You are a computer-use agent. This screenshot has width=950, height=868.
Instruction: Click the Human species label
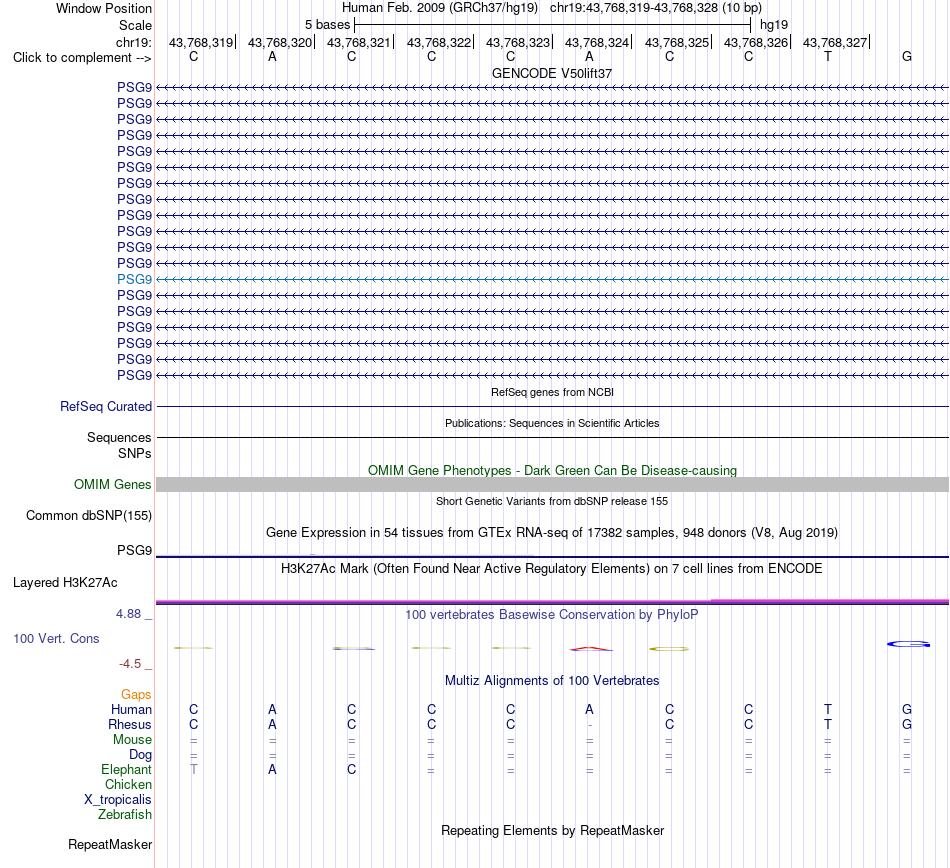(x=131, y=709)
